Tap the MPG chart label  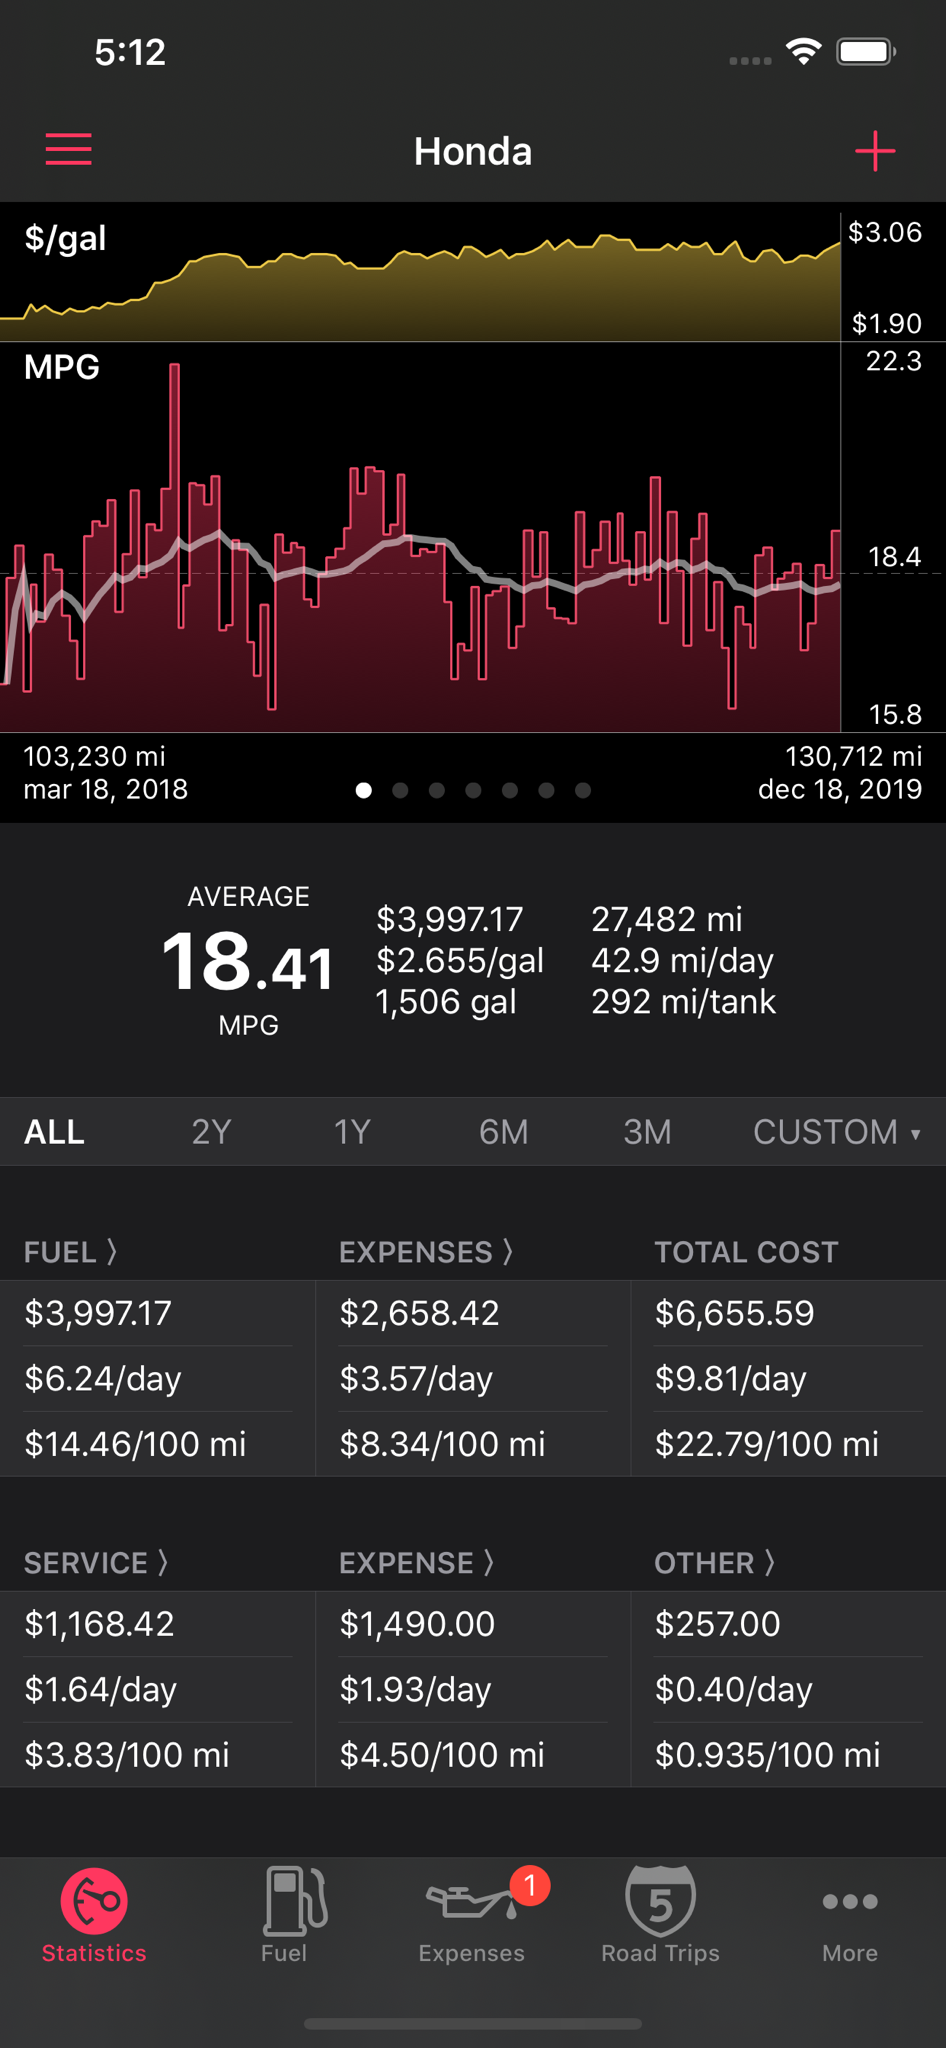(x=62, y=367)
